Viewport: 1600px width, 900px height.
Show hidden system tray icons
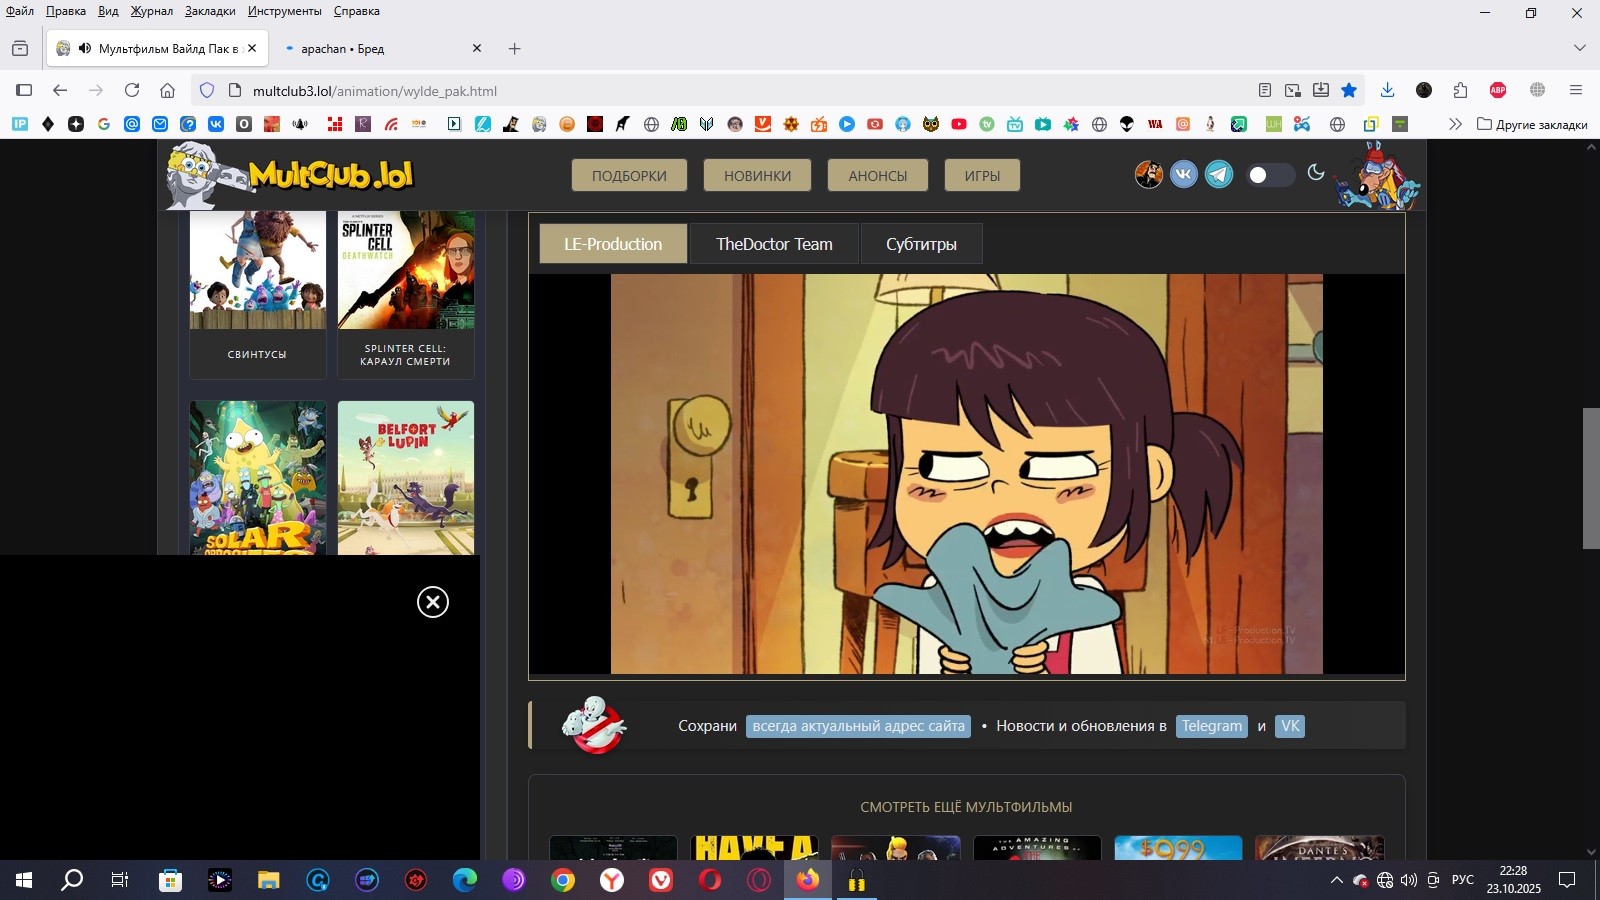click(1336, 880)
